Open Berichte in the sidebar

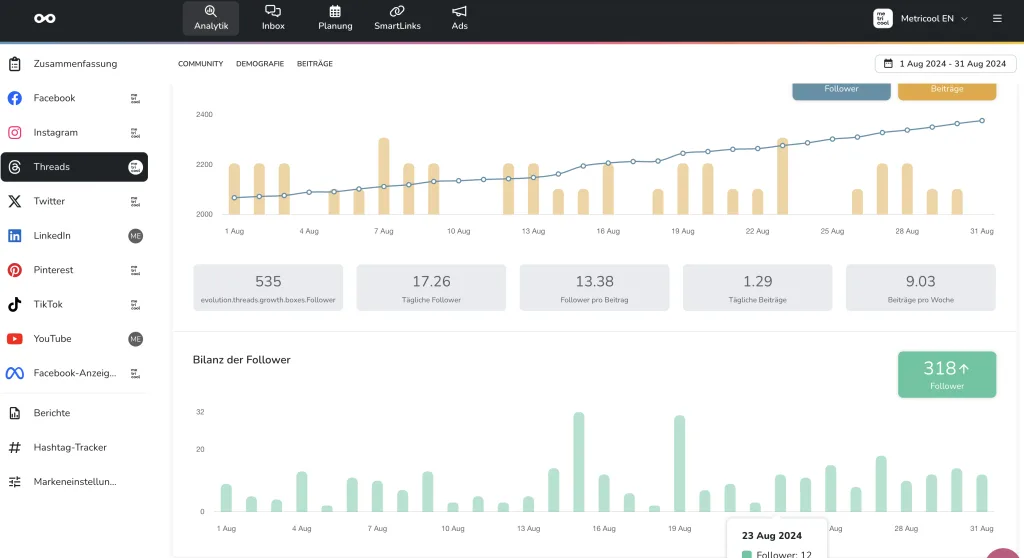pos(52,413)
